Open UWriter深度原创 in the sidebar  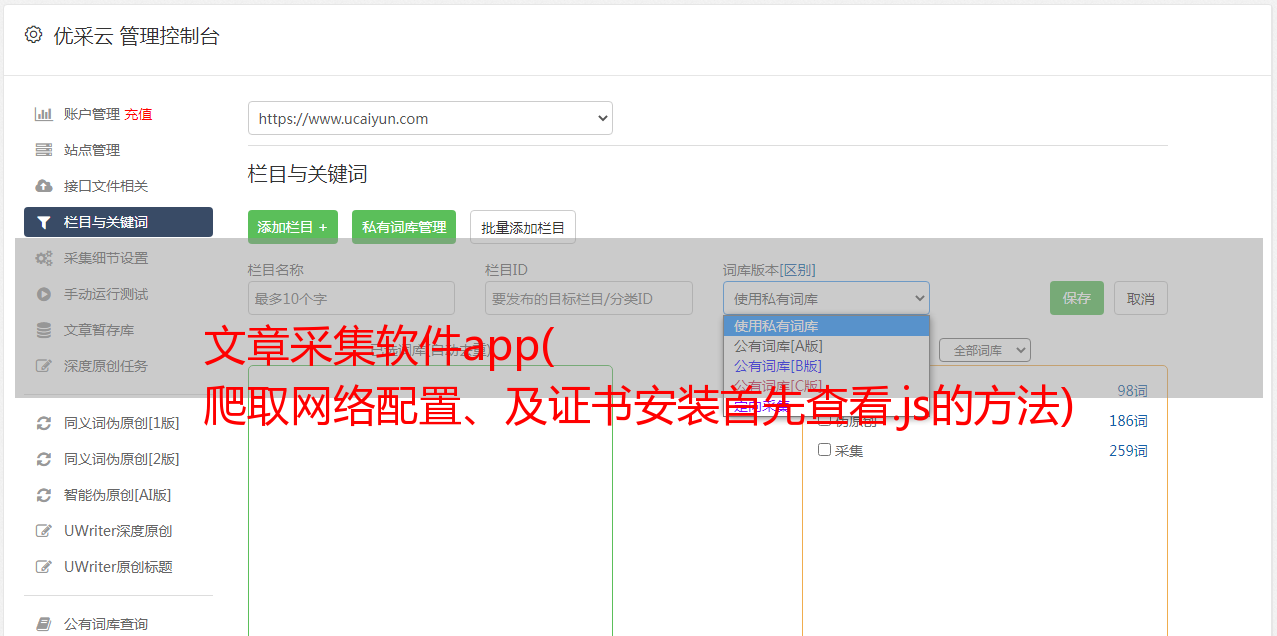pyautogui.click(x=118, y=531)
